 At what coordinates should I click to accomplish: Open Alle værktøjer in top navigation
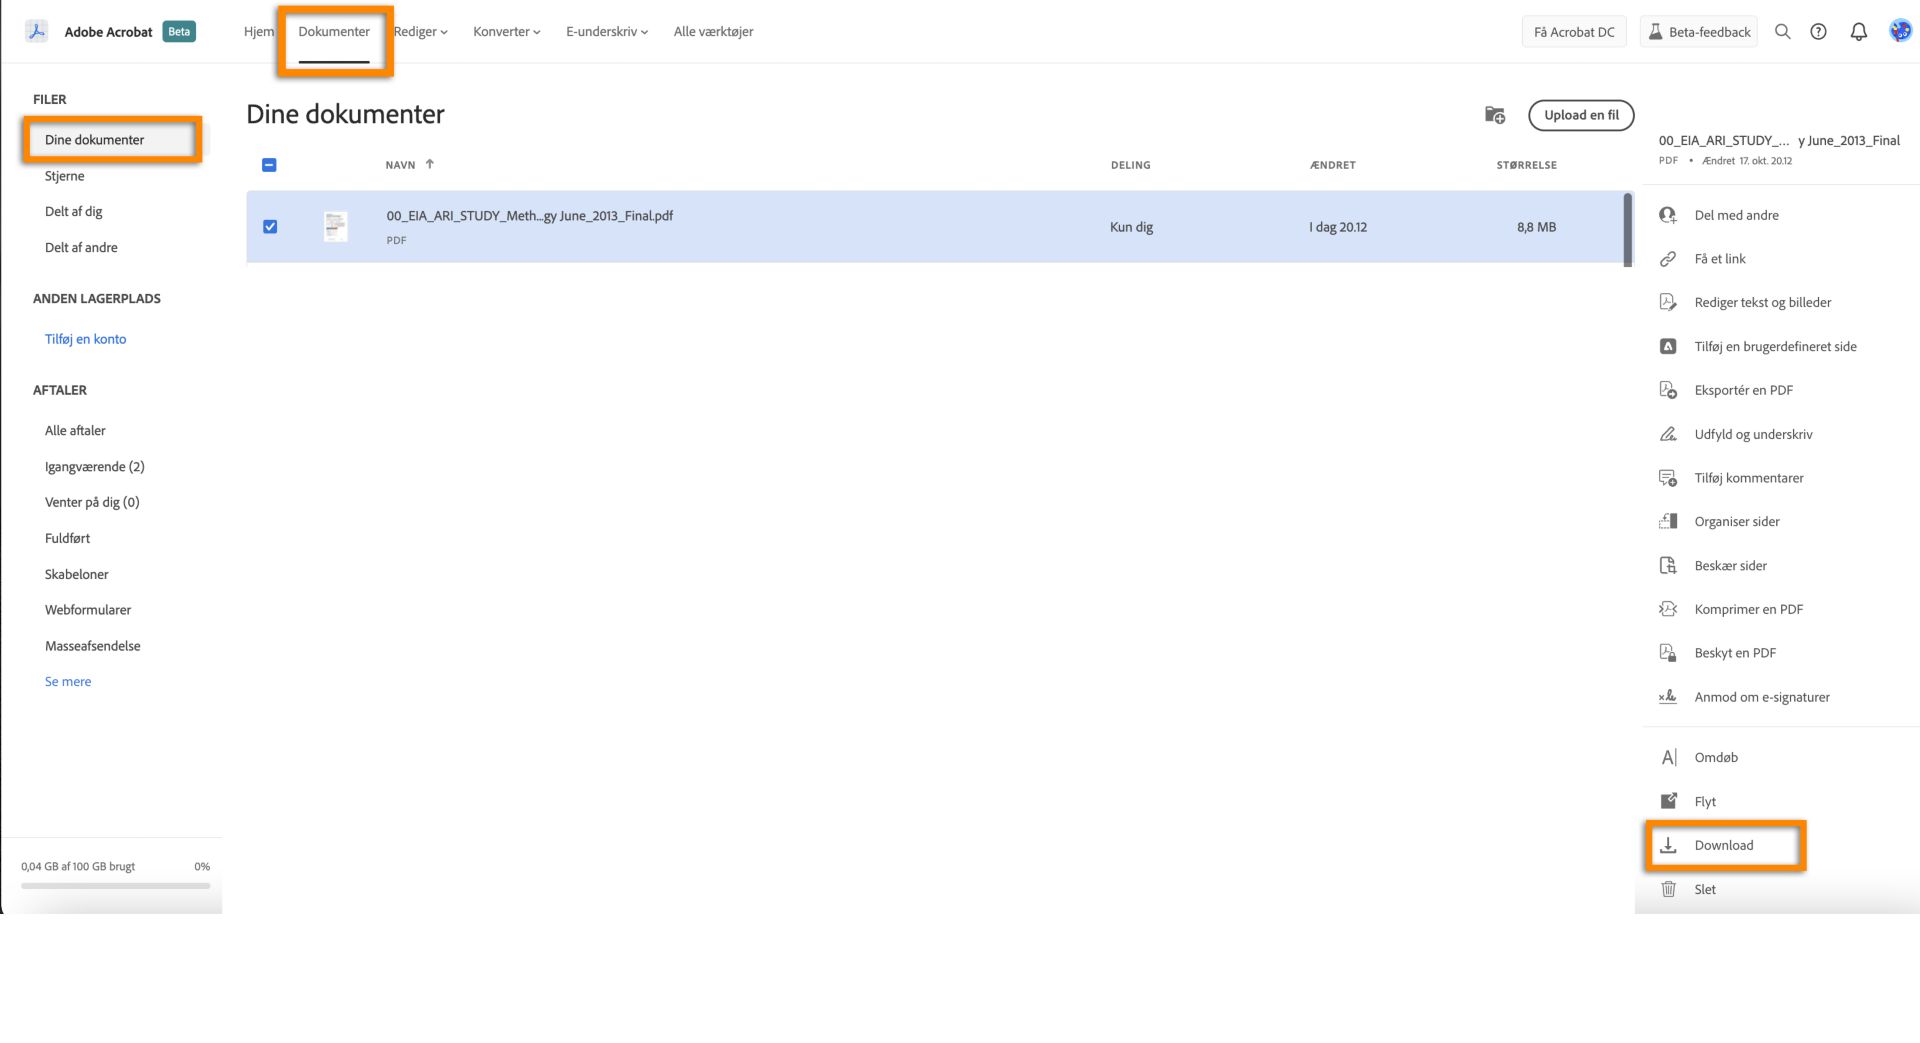click(713, 32)
